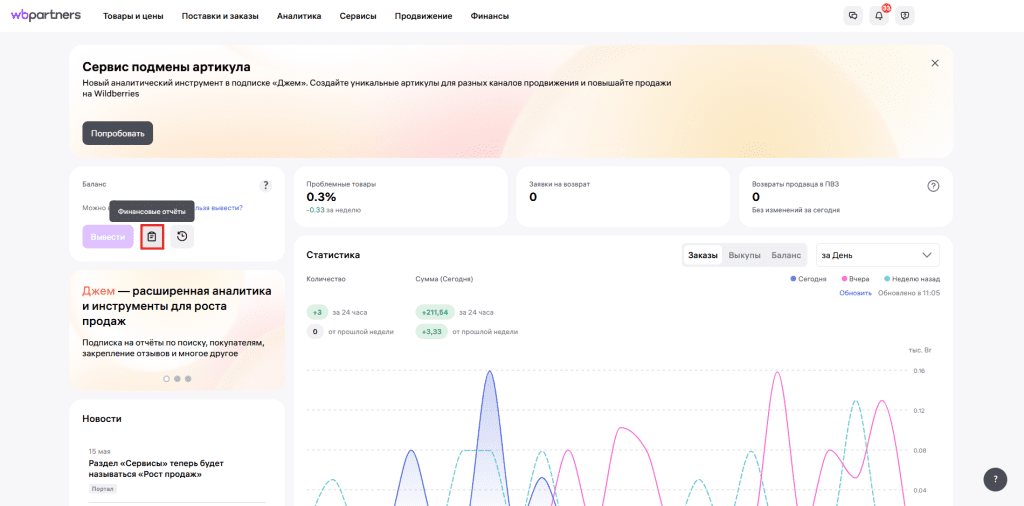This screenshot has width=1024, height=506.
Task: Select the Выкупы statistics tab
Action: pos(744,255)
